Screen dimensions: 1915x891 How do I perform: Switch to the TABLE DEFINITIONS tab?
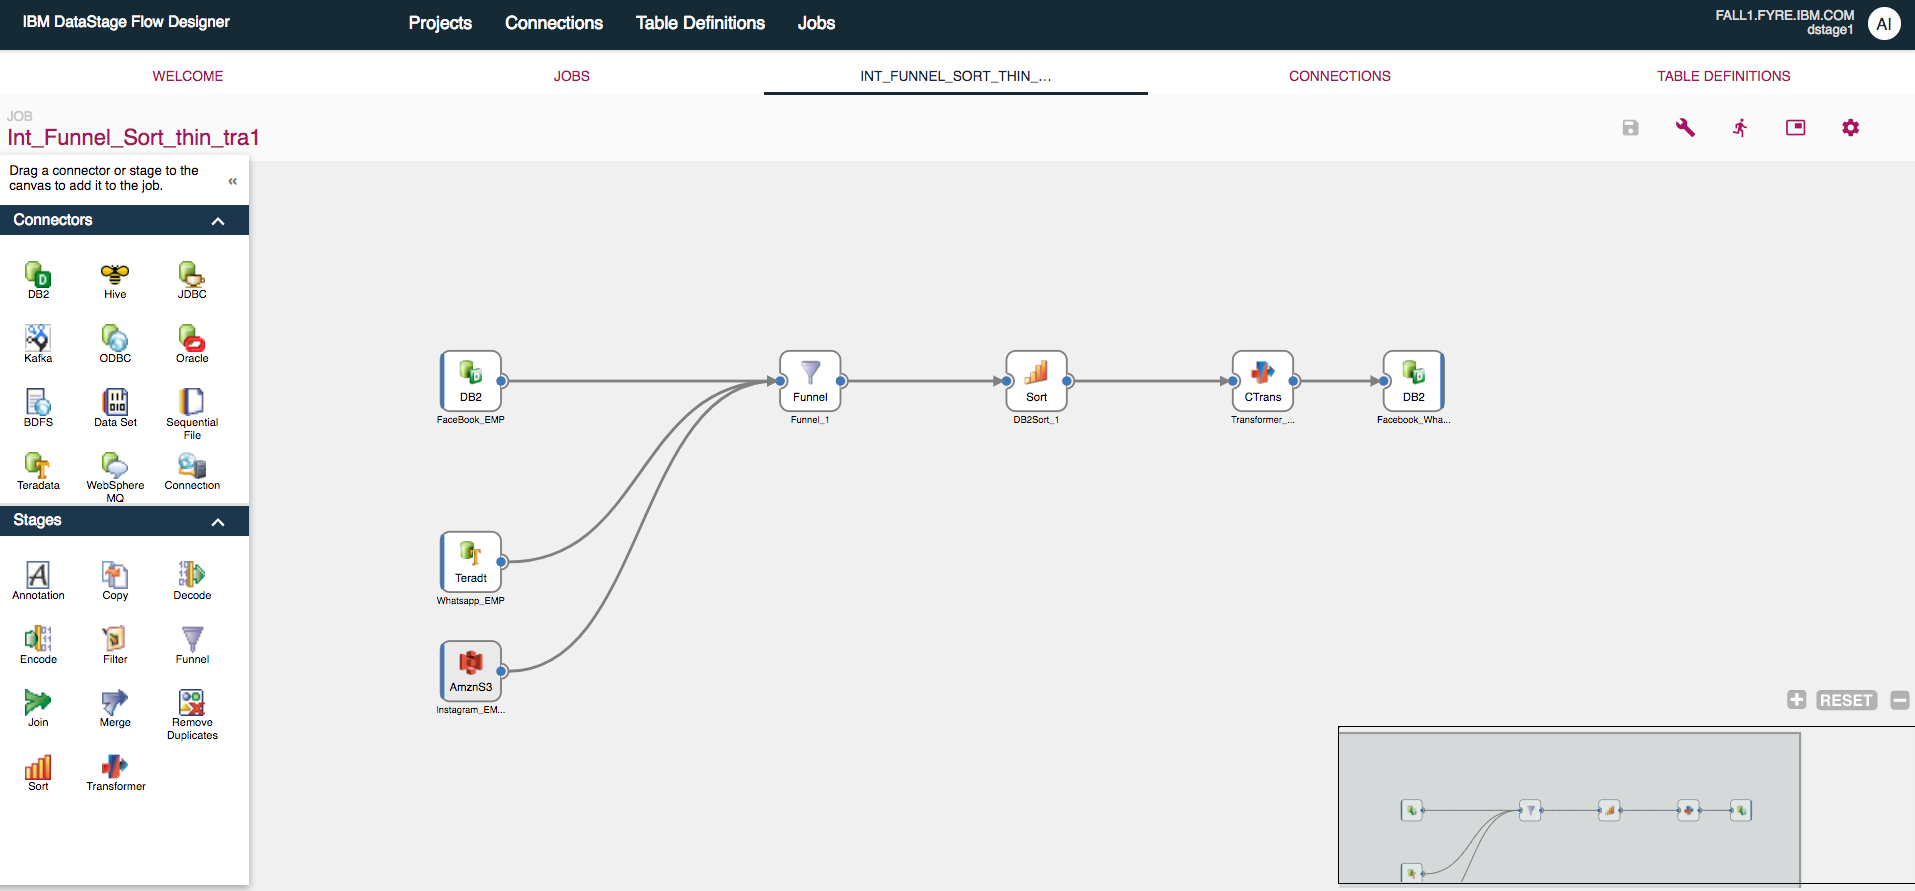pyautogui.click(x=1724, y=76)
